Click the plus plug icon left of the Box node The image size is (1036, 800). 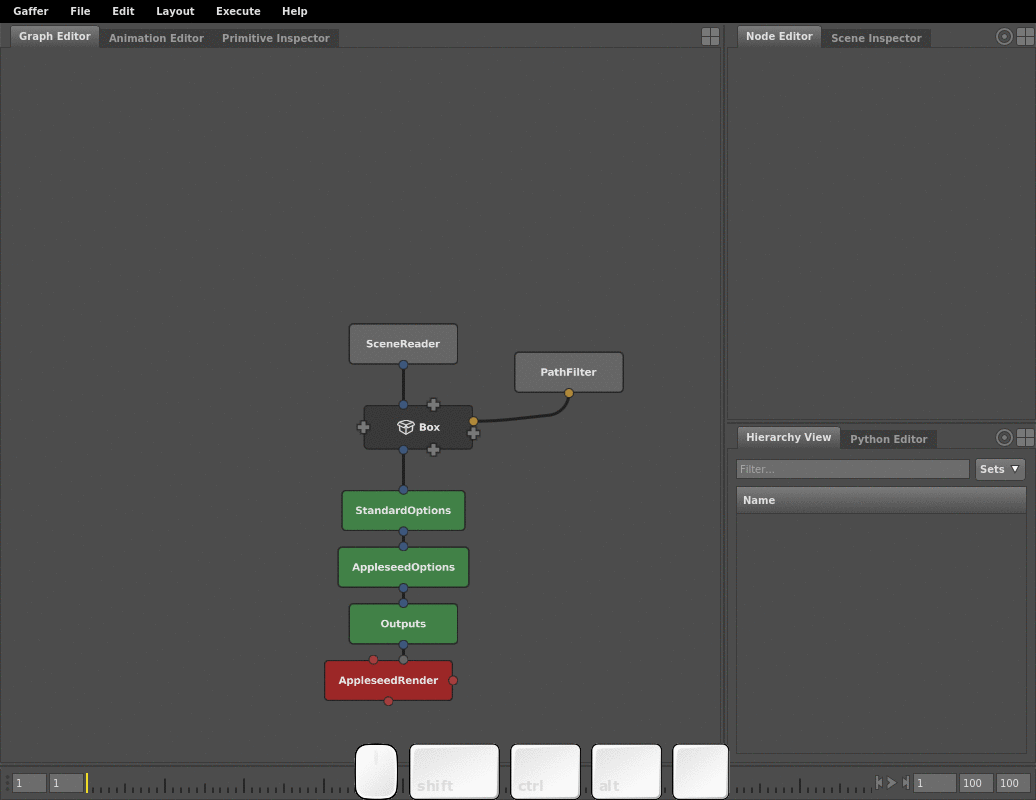pyautogui.click(x=363, y=427)
